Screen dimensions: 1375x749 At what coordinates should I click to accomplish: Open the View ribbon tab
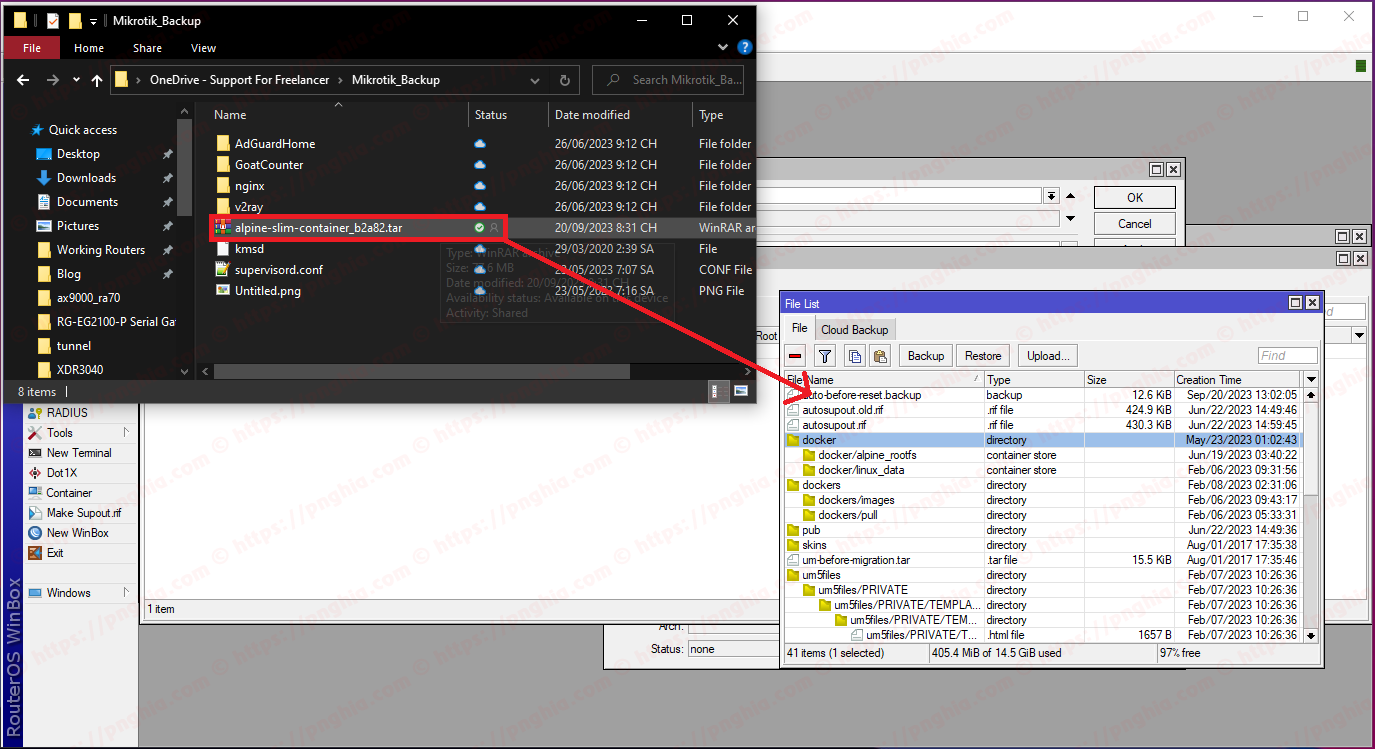pos(203,48)
